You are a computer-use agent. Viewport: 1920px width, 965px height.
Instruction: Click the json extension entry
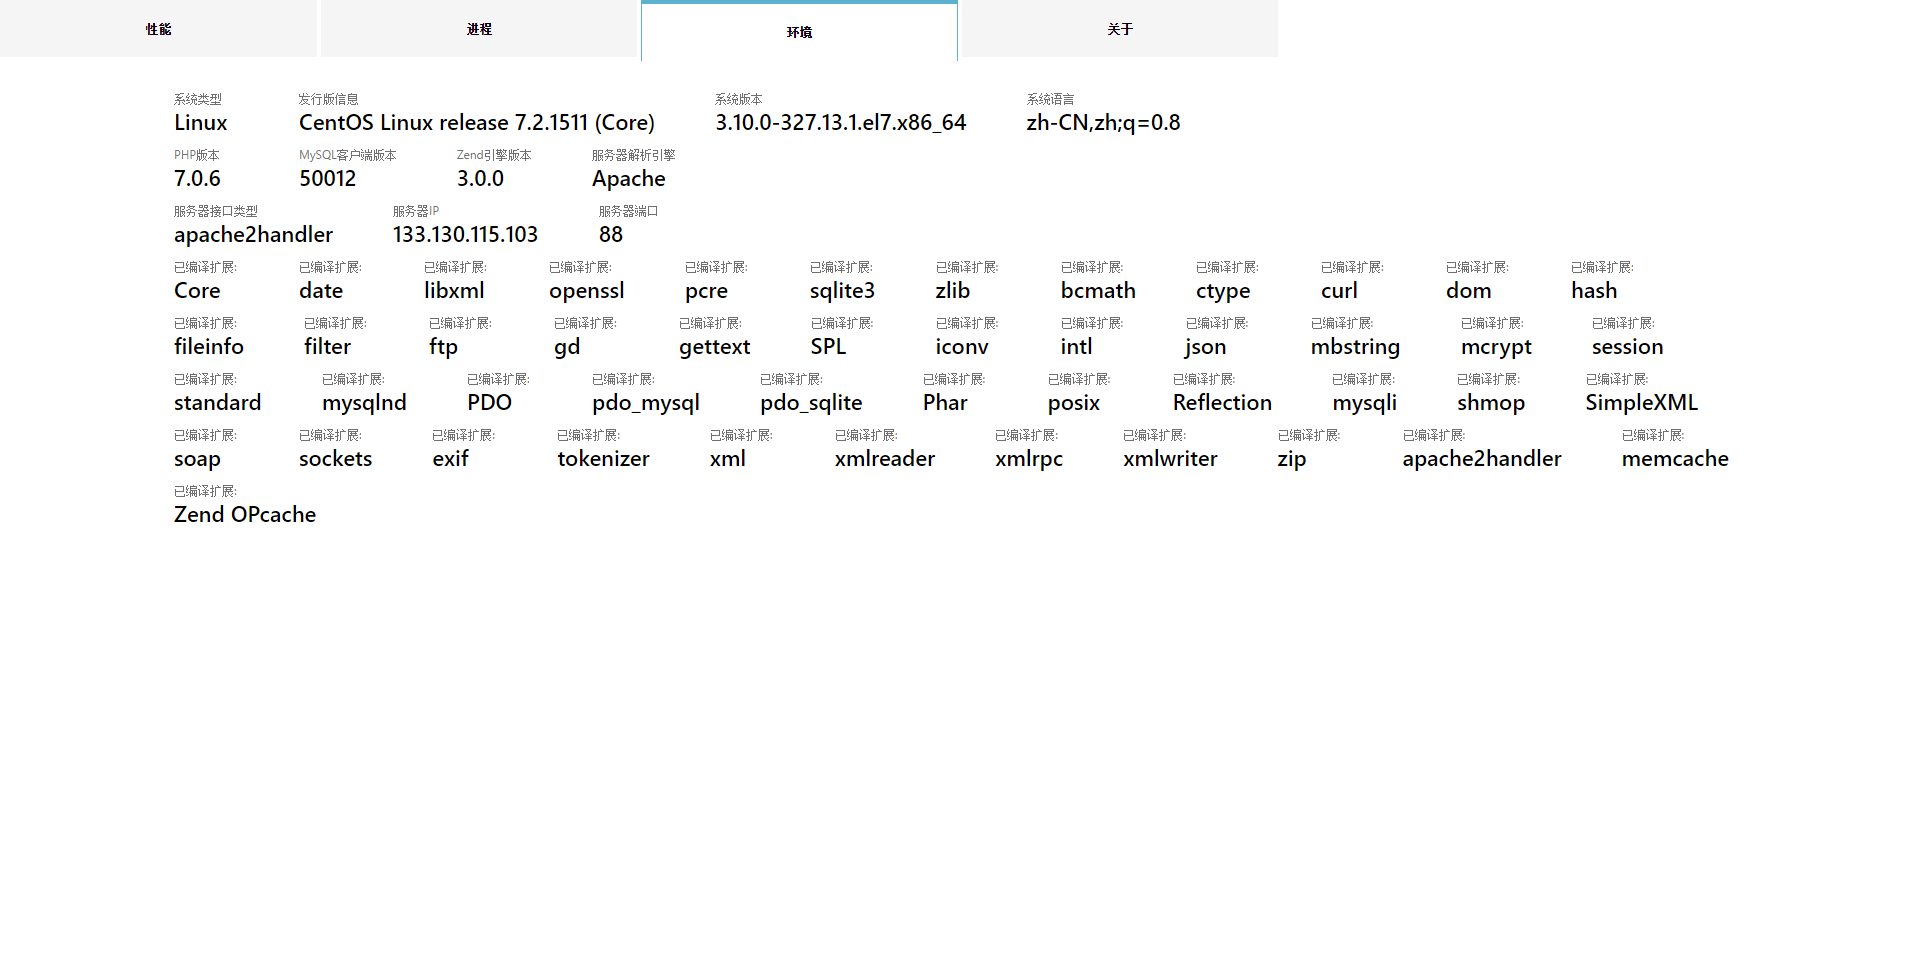click(1205, 347)
